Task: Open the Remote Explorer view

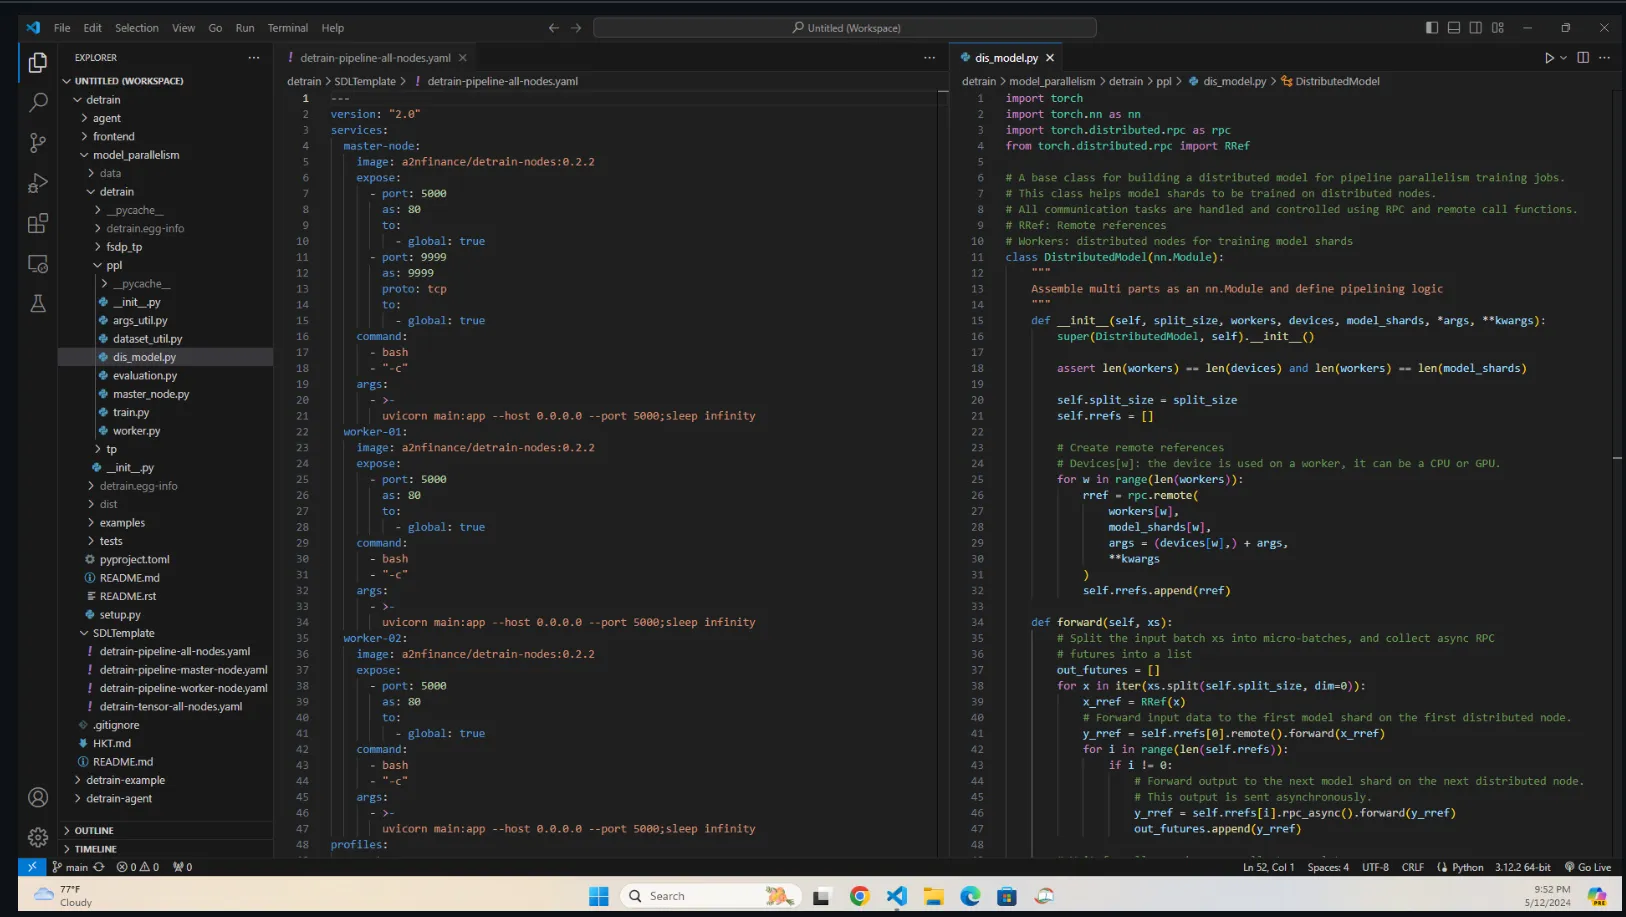Action: tap(38, 264)
